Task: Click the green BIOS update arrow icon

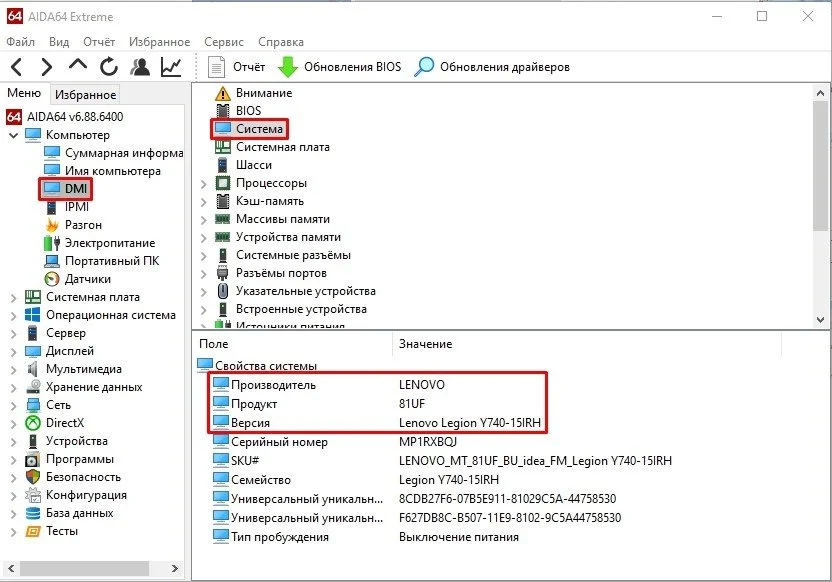Action: click(288, 67)
